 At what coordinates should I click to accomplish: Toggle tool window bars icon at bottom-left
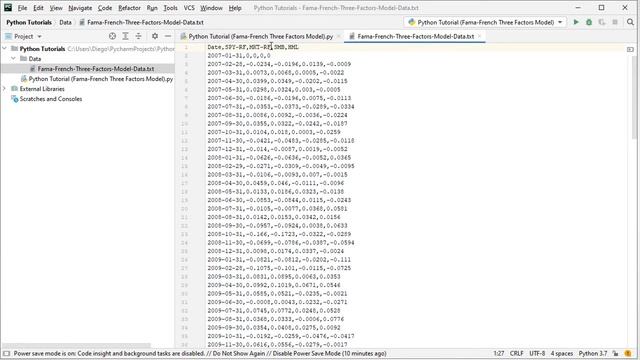click(x=6, y=353)
